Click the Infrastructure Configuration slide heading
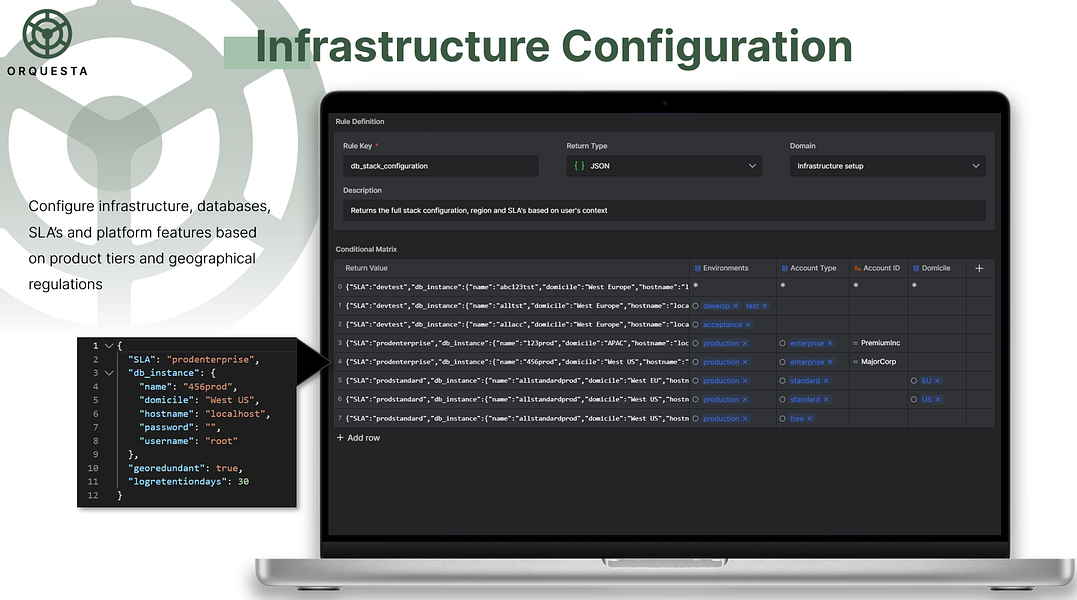The width and height of the screenshot is (1077, 600). (554, 47)
